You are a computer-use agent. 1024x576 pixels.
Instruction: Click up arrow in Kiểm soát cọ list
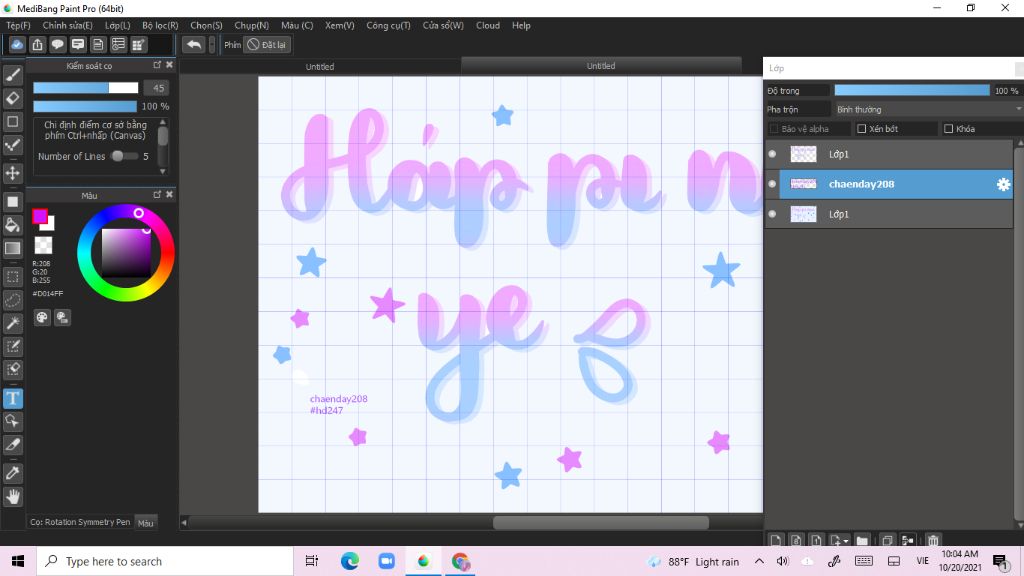coord(163,122)
